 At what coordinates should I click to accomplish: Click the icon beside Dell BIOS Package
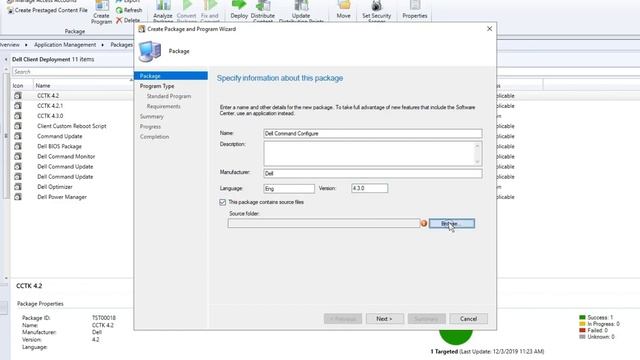pyautogui.click(x=18, y=146)
